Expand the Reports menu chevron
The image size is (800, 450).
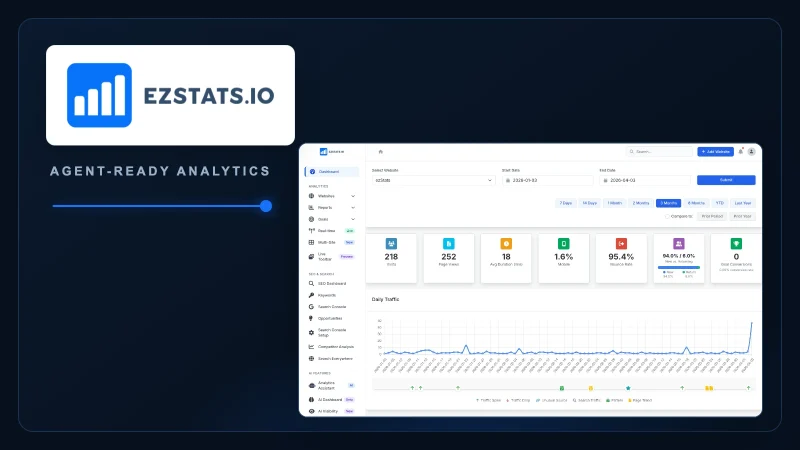point(353,208)
